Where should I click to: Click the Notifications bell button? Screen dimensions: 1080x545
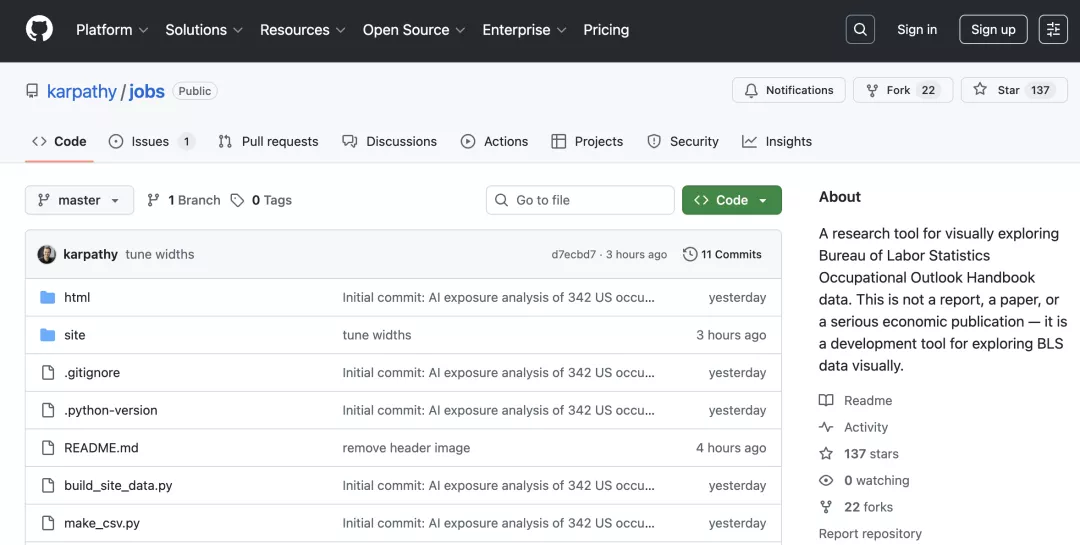point(788,90)
